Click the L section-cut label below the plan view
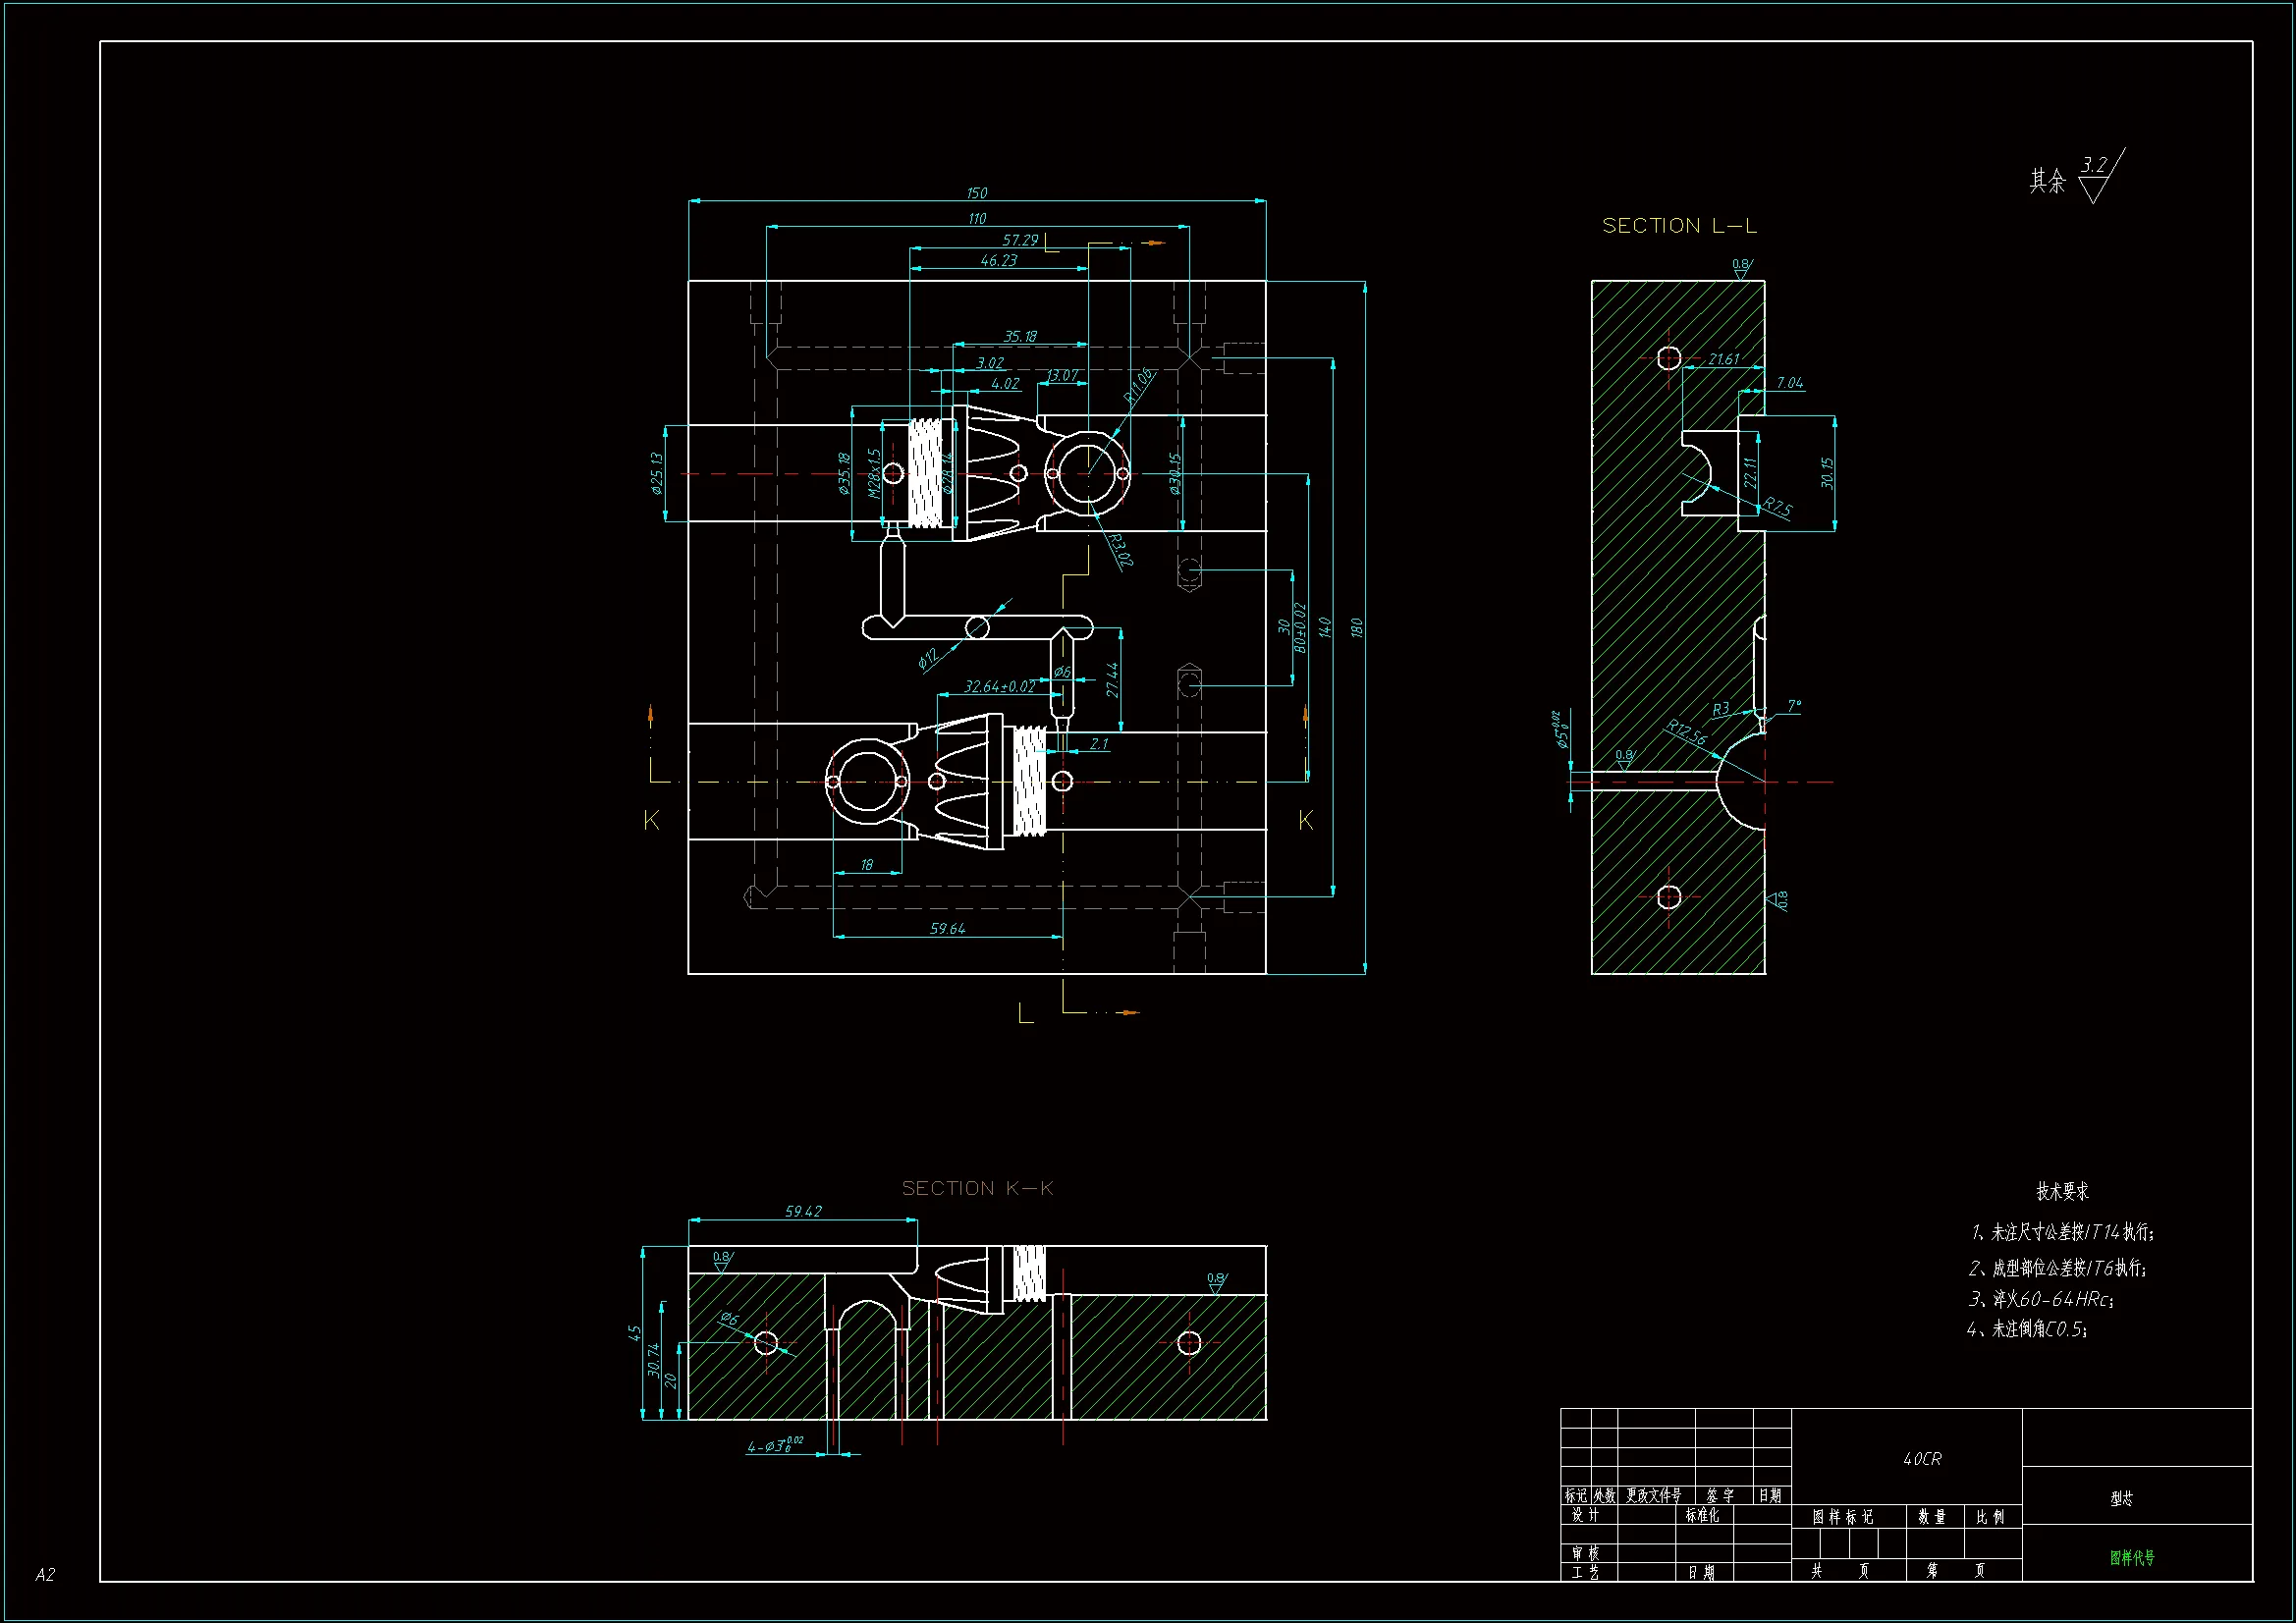This screenshot has width=2296, height=1623. 1025,1014
